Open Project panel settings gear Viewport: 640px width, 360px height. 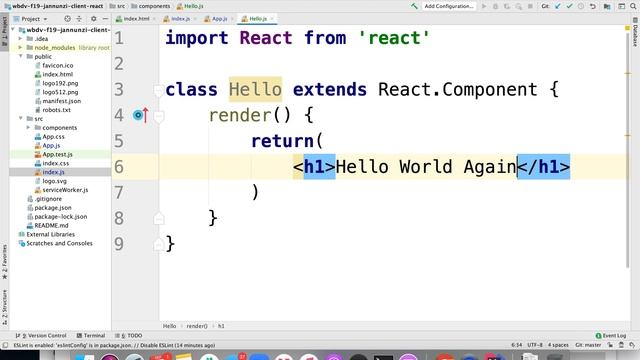click(x=93, y=19)
